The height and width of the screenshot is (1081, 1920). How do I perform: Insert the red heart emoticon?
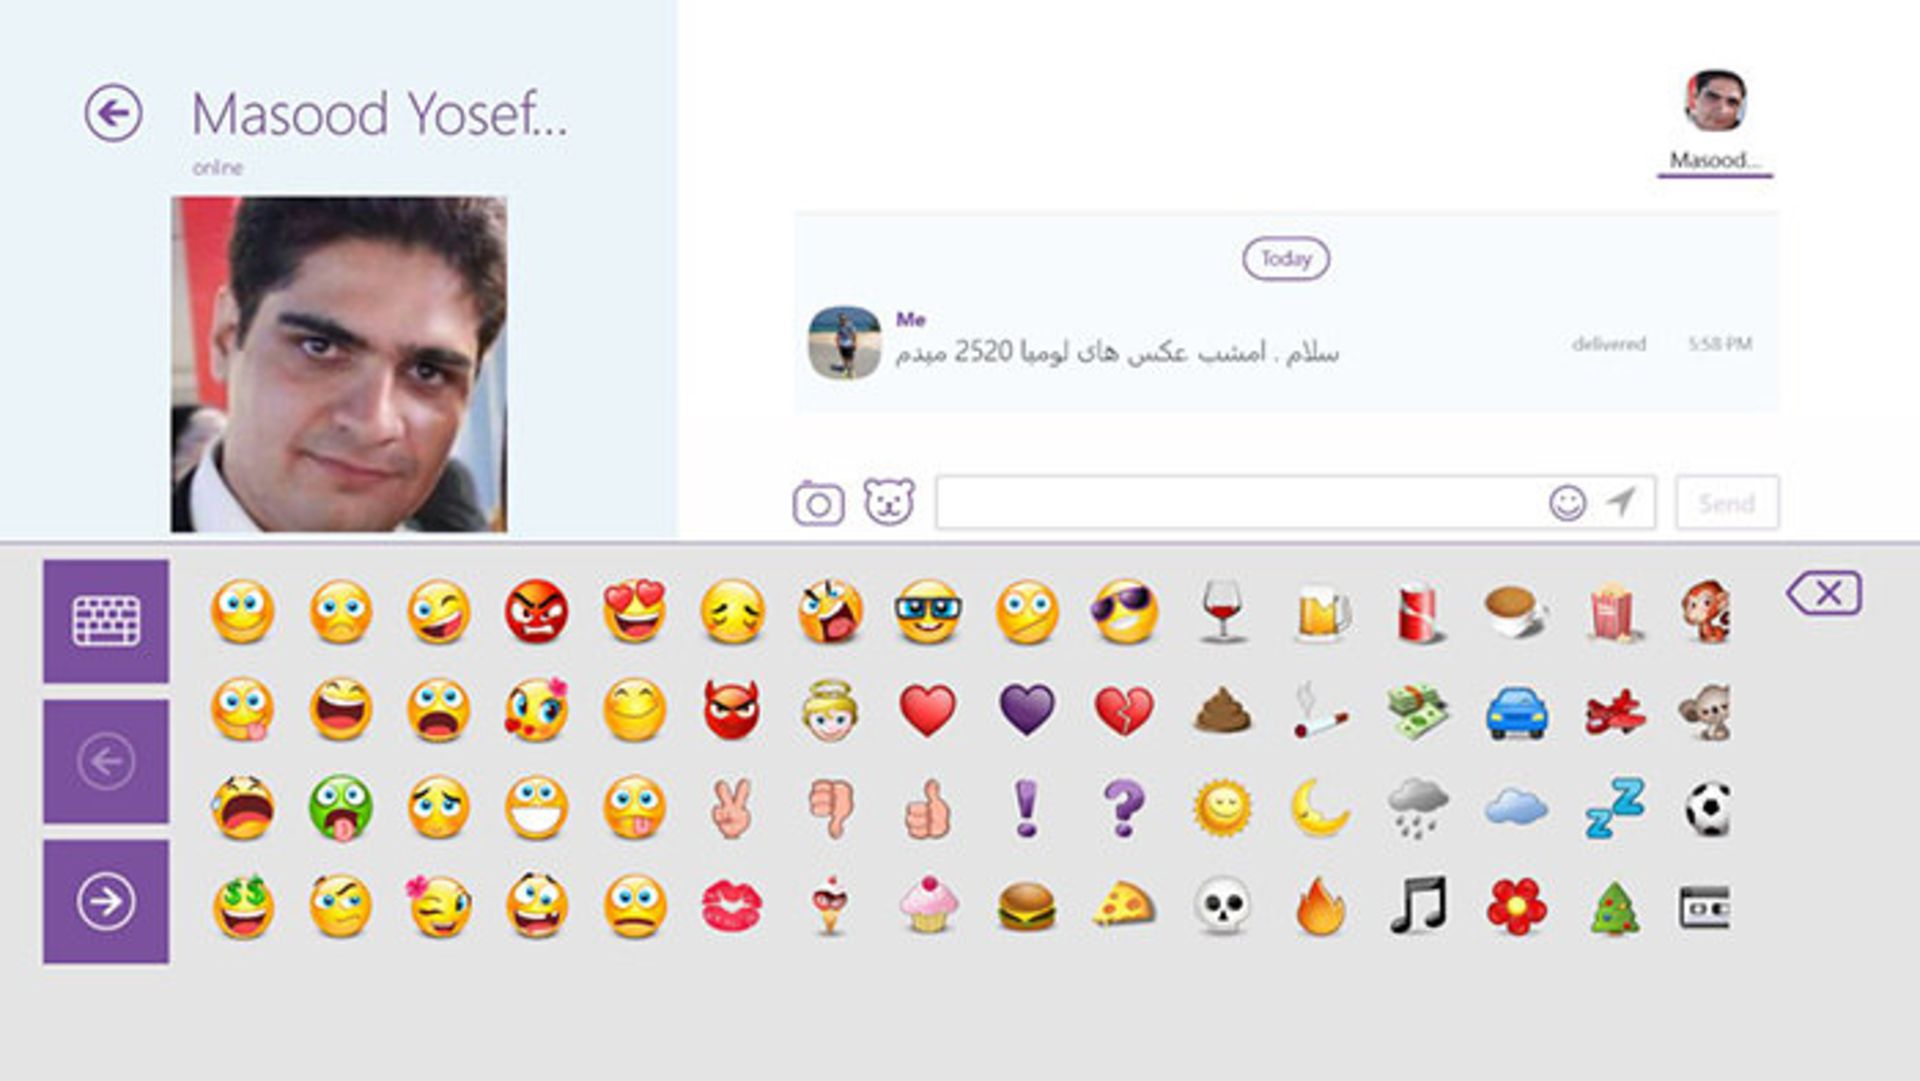pyautogui.click(x=927, y=711)
